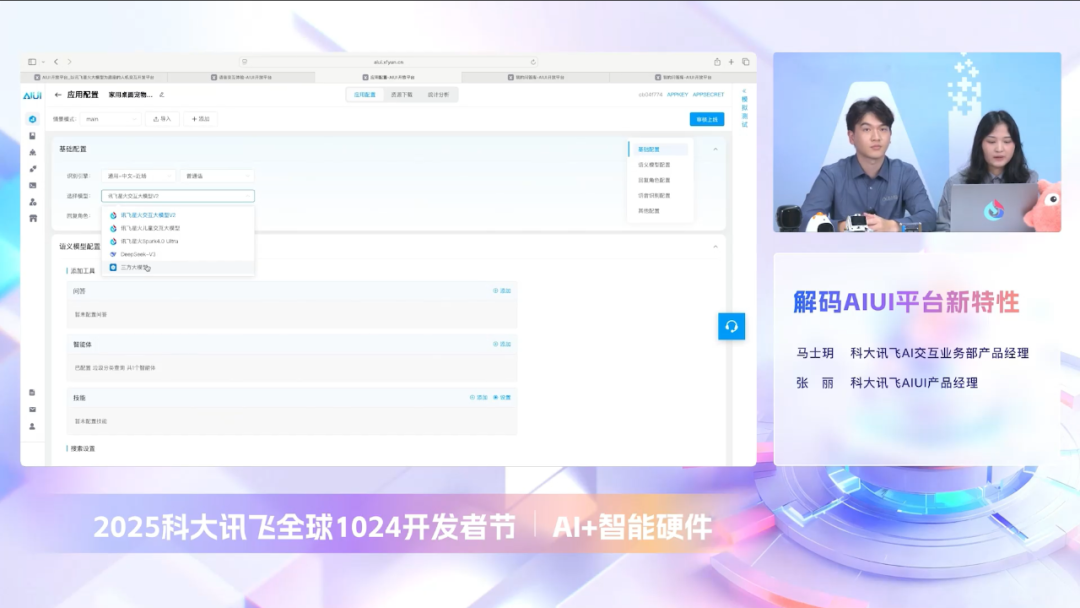The height and width of the screenshot is (608, 1080).
Task: Click 设置 in the 技能 row
Action: pos(502,397)
